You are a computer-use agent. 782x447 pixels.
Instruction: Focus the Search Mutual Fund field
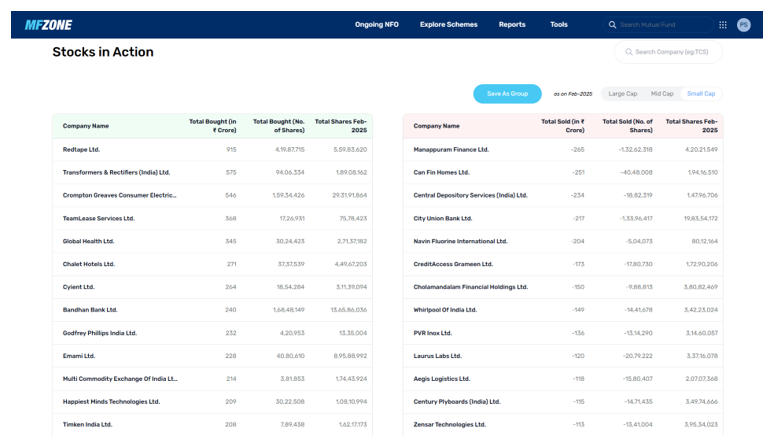pos(658,25)
